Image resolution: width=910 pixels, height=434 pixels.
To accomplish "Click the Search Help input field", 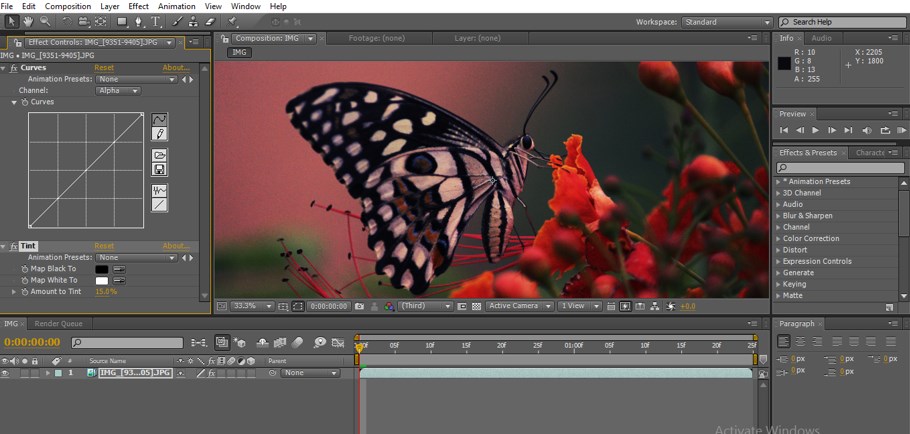I will [845, 22].
